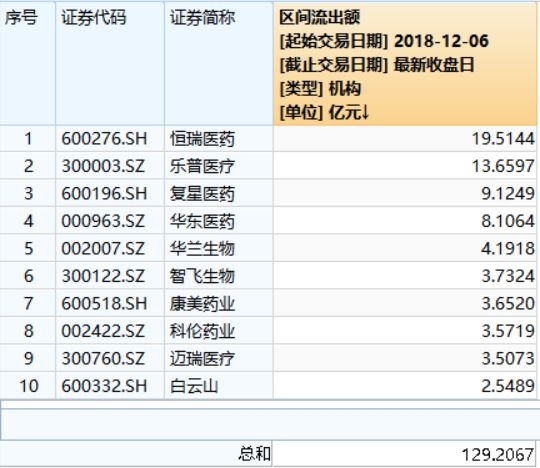
Task: Select code 300760.SZ
Action: pyautogui.click(x=103, y=359)
